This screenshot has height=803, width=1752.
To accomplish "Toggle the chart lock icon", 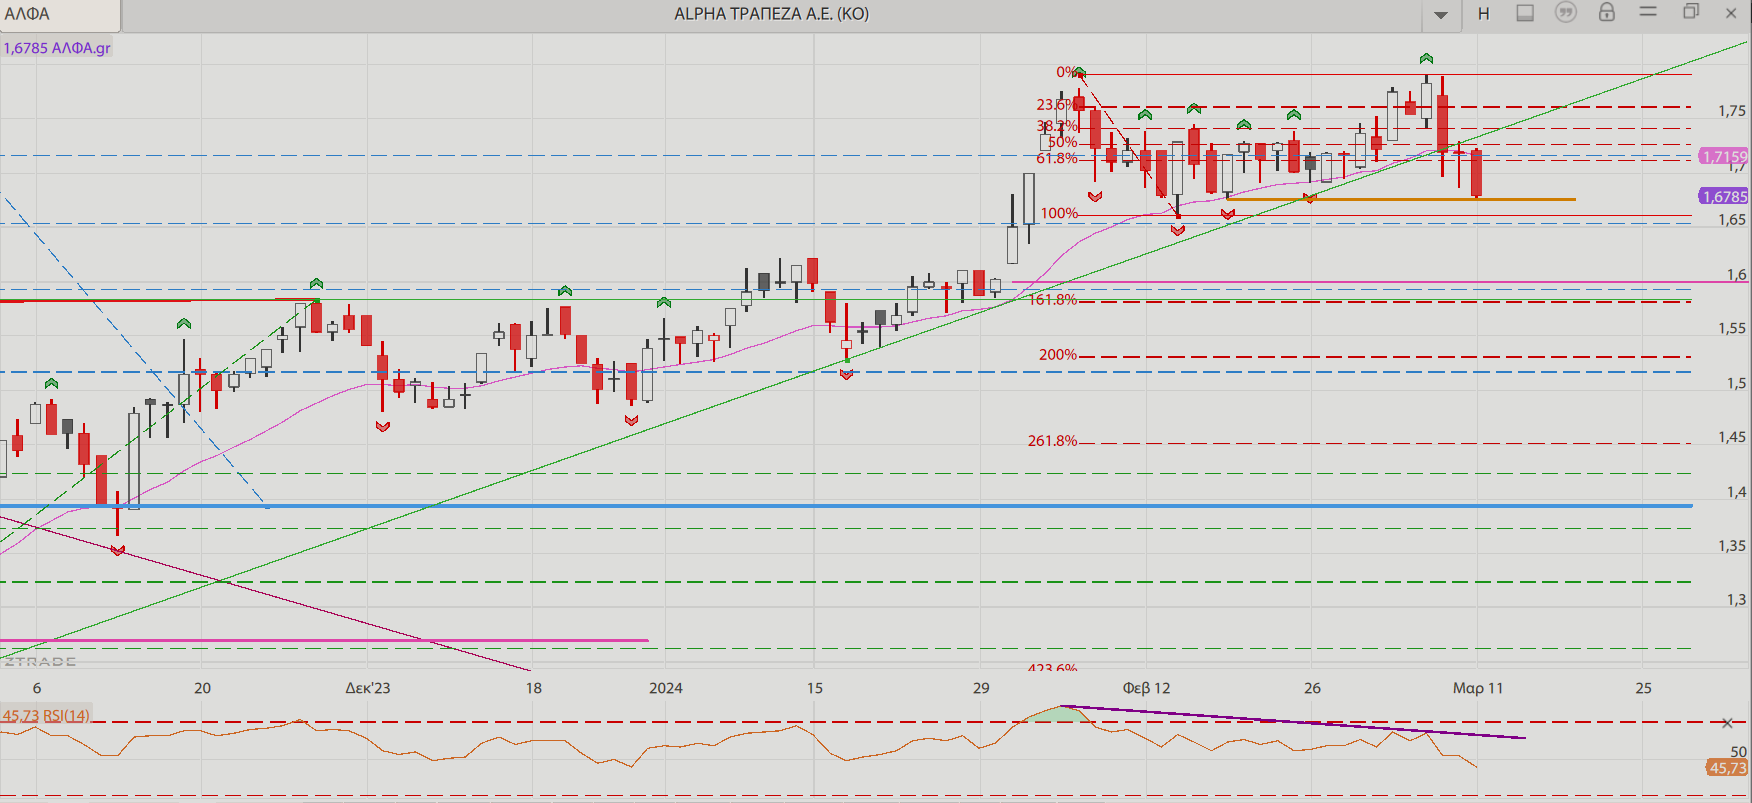I will coord(1607,12).
